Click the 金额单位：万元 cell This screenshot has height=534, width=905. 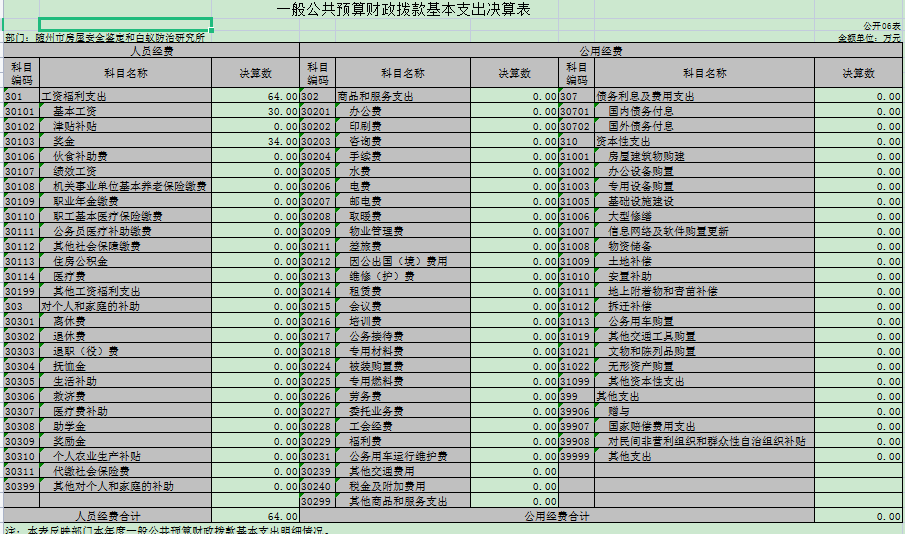[870, 37]
